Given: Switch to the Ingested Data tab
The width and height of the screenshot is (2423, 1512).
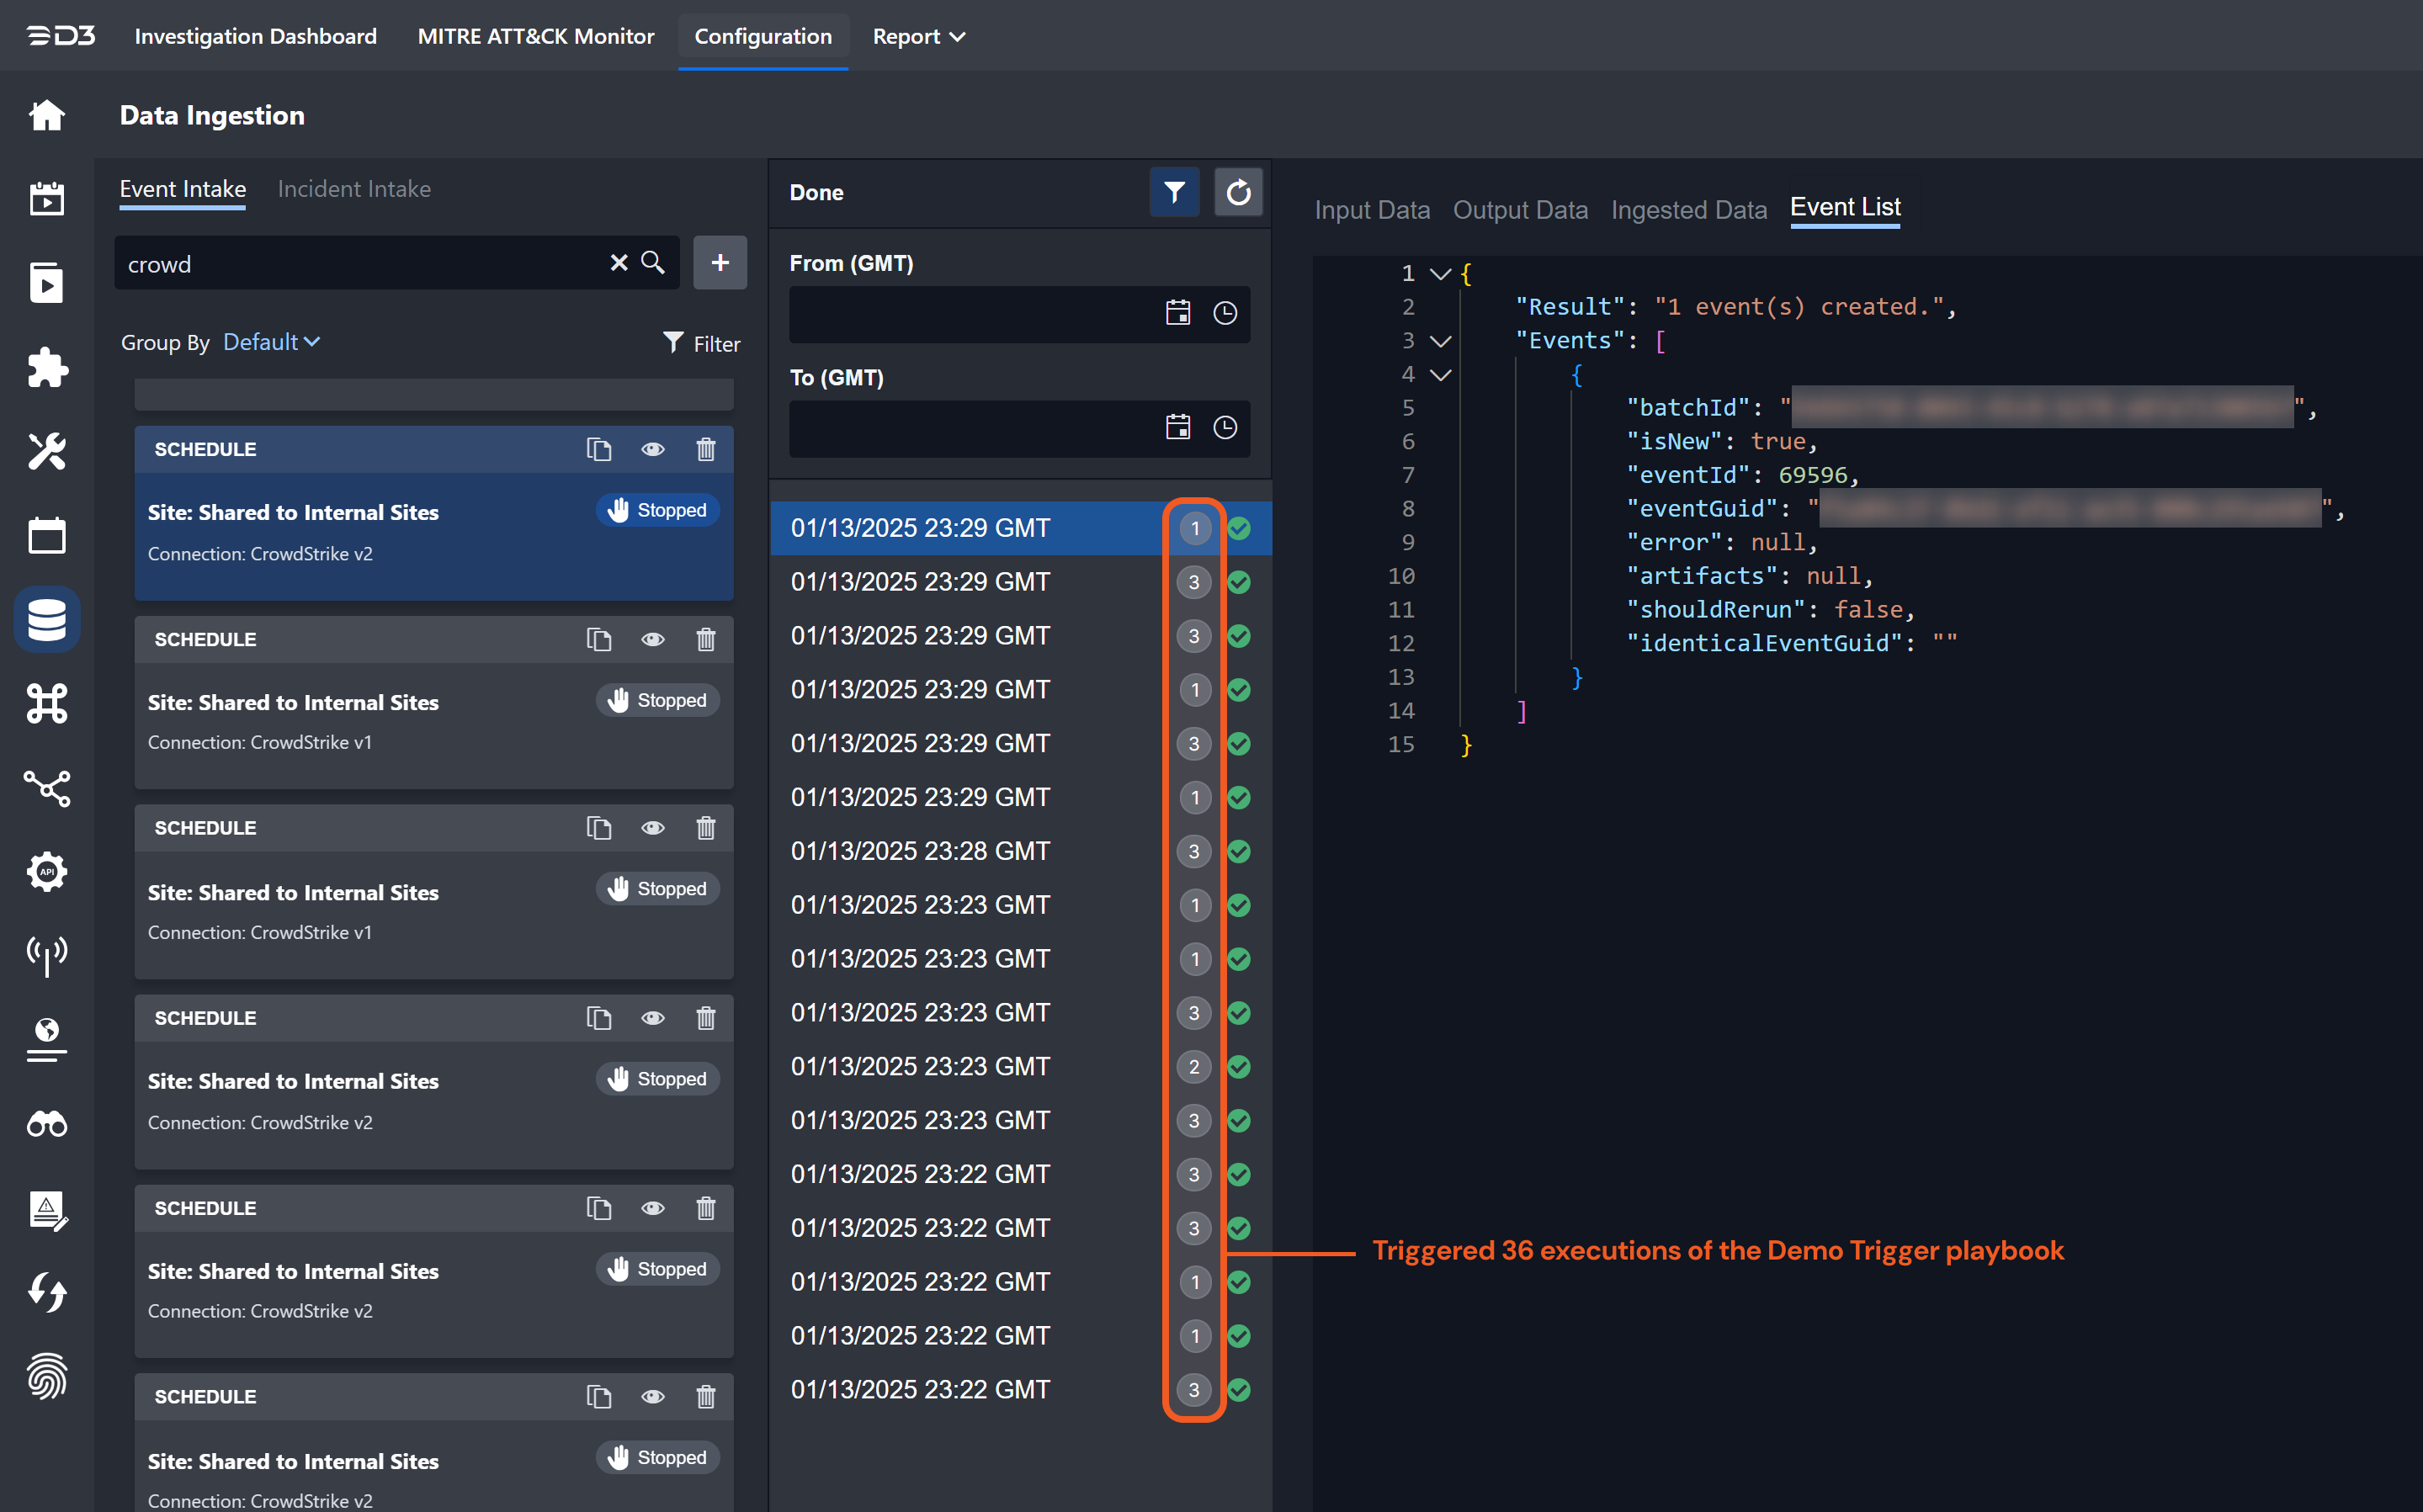Looking at the screenshot, I should [x=1688, y=210].
